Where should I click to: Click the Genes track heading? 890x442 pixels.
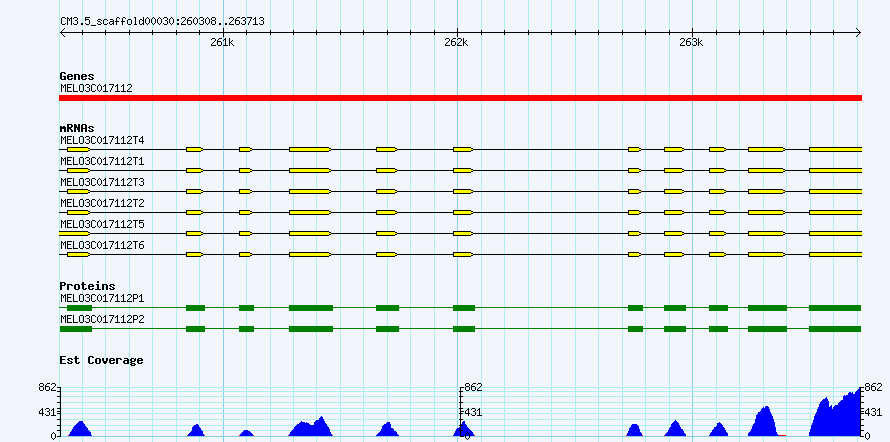[77, 76]
